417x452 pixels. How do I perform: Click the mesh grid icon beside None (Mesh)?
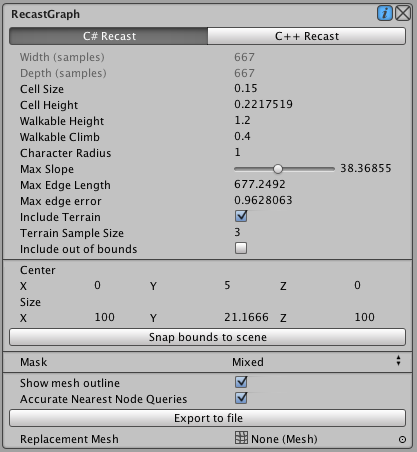(241, 438)
